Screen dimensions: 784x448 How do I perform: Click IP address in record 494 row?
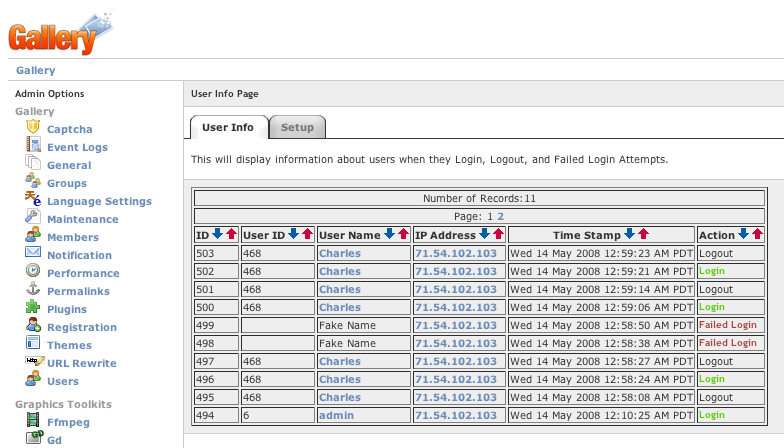point(456,416)
